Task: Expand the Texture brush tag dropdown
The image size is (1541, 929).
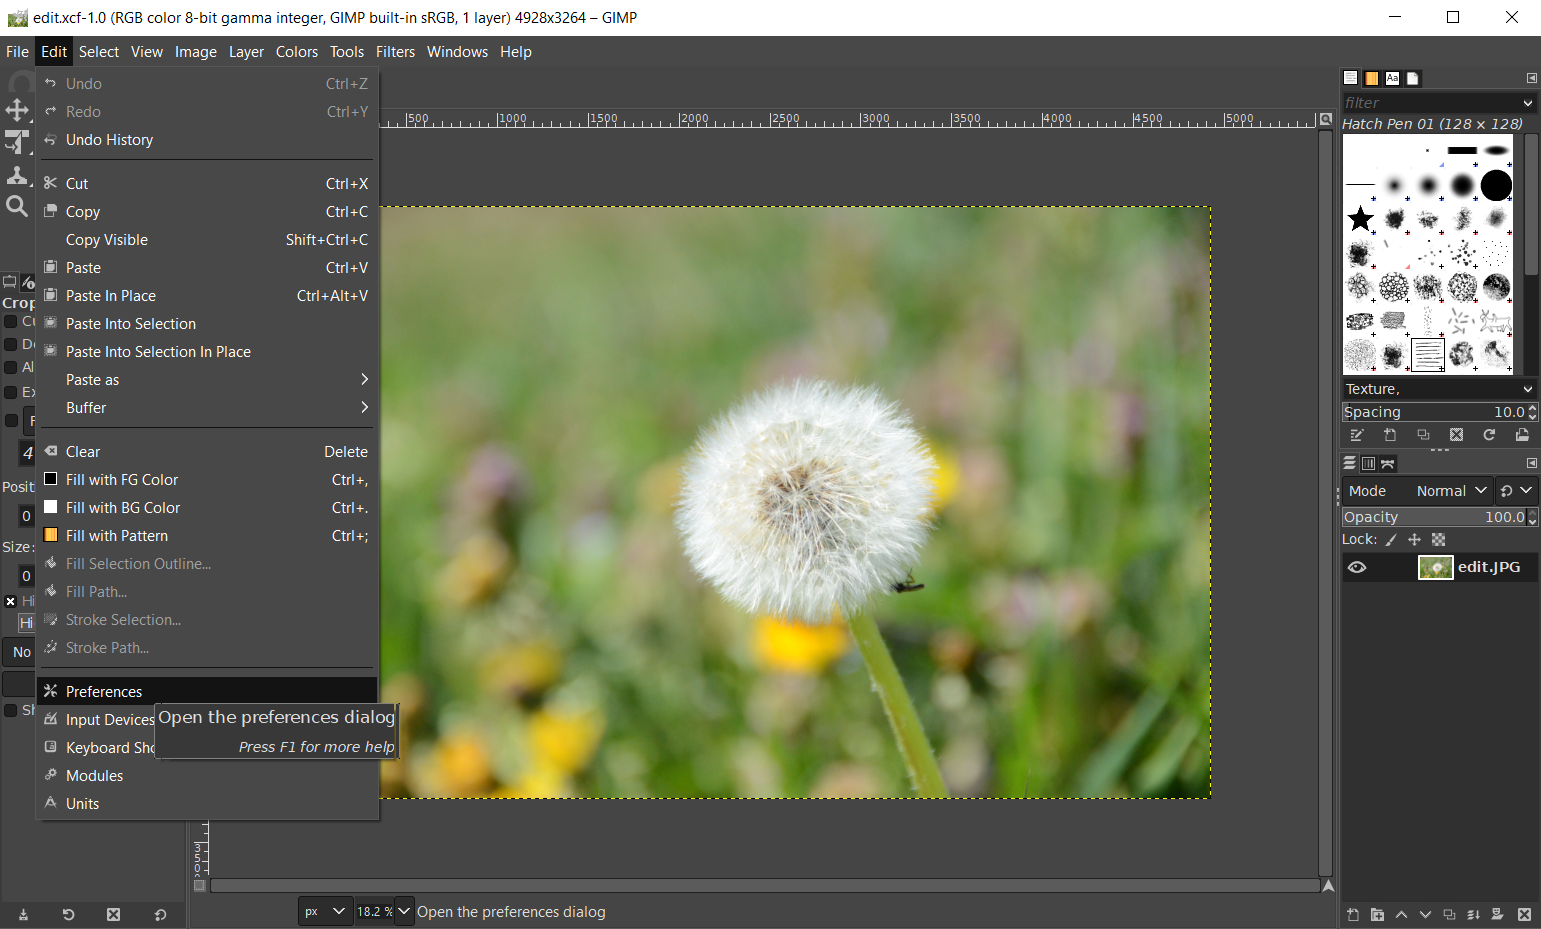Action: coord(1527,389)
